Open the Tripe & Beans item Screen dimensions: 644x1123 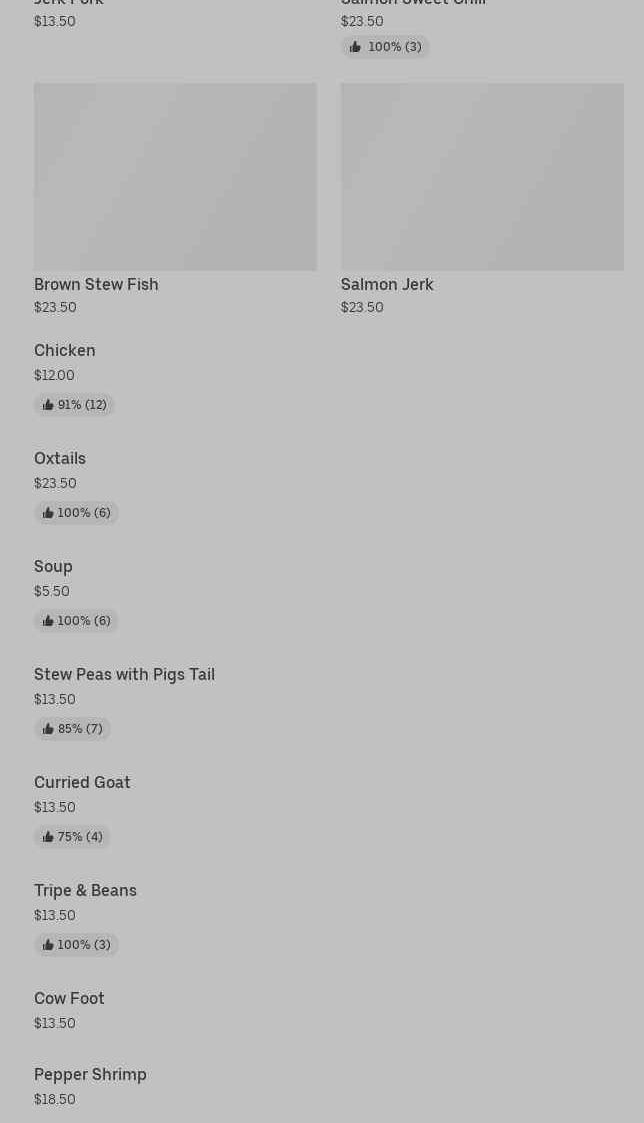[x=85, y=890]
